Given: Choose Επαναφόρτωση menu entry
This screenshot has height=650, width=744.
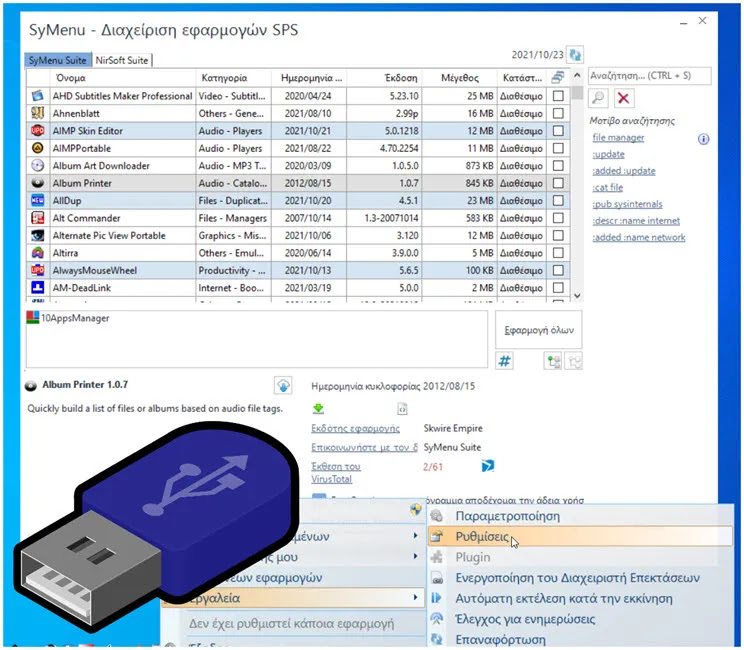Looking at the screenshot, I should coord(579,639).
